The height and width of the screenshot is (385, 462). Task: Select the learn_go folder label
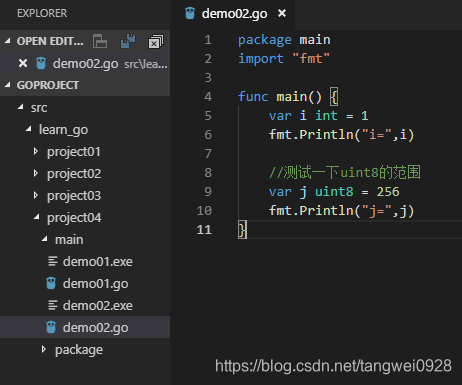click(x=63, y=130)
